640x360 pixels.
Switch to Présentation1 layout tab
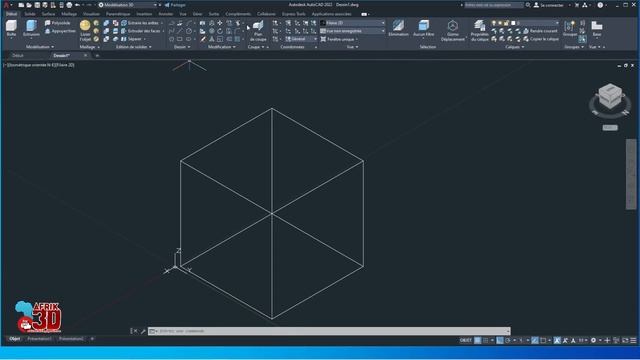click(39, 339)
